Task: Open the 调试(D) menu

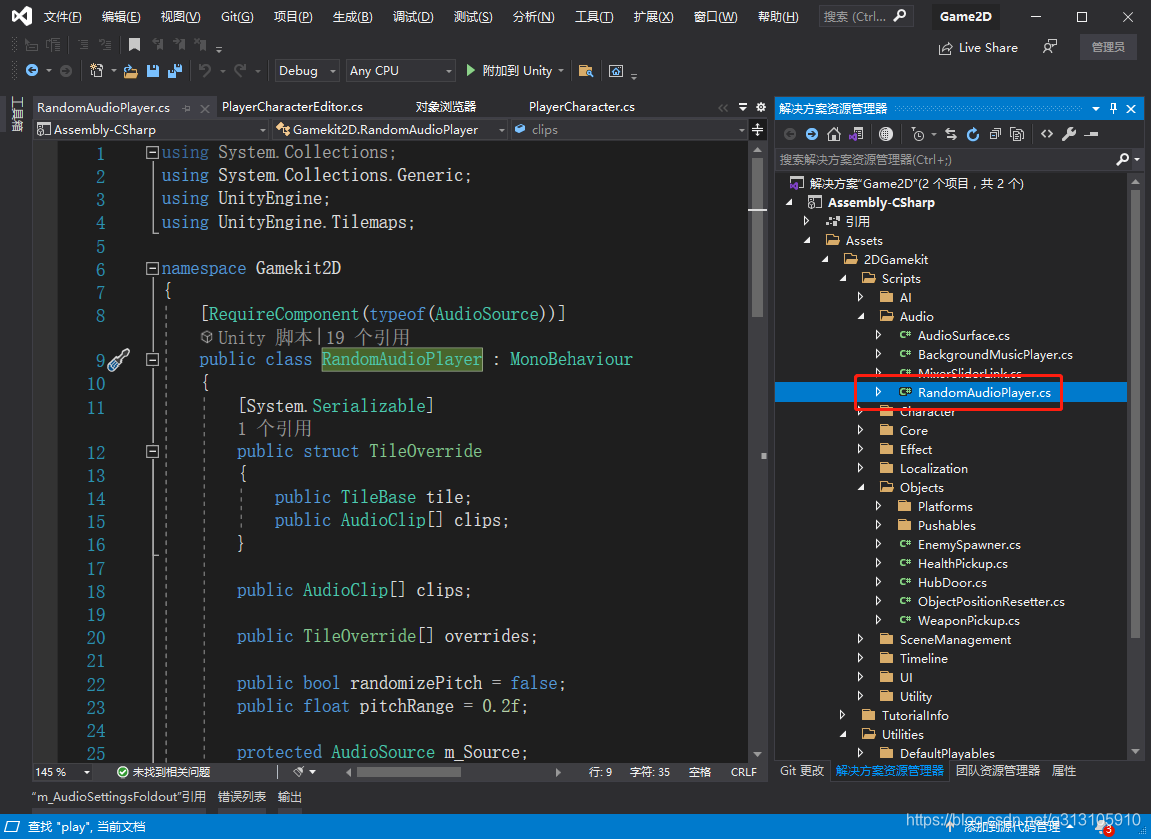Action: click(x=413, y=16)
